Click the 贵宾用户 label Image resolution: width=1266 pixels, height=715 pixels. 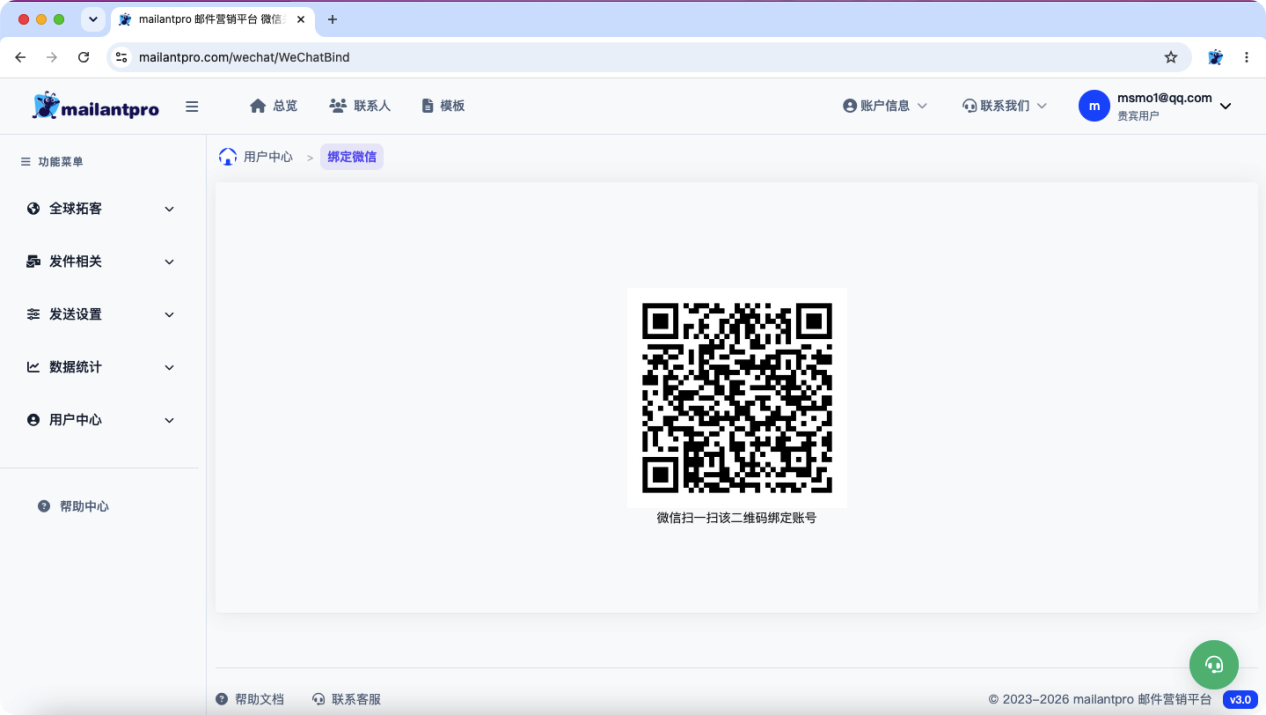pyautogui.click(x=1138, y=116)
